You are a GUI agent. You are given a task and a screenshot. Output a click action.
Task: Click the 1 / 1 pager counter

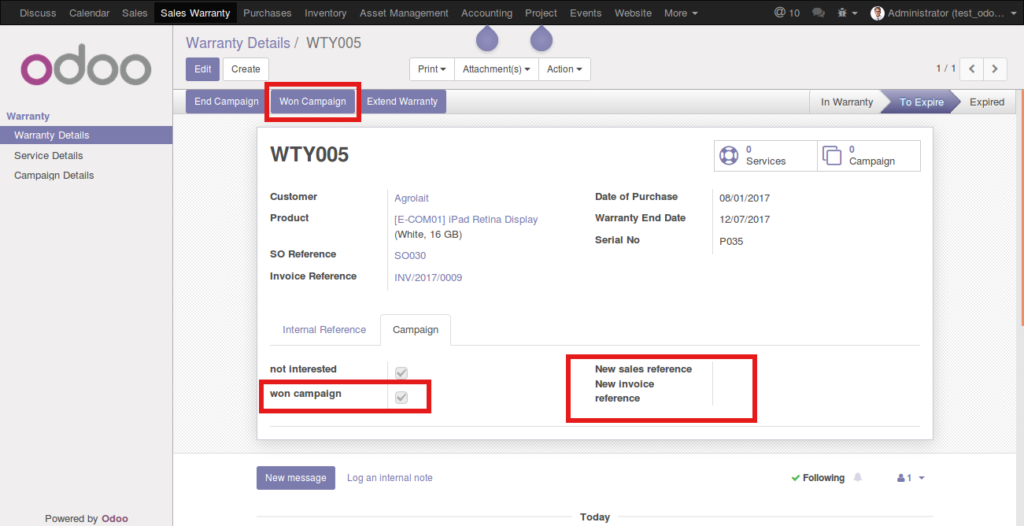[946, 69]
